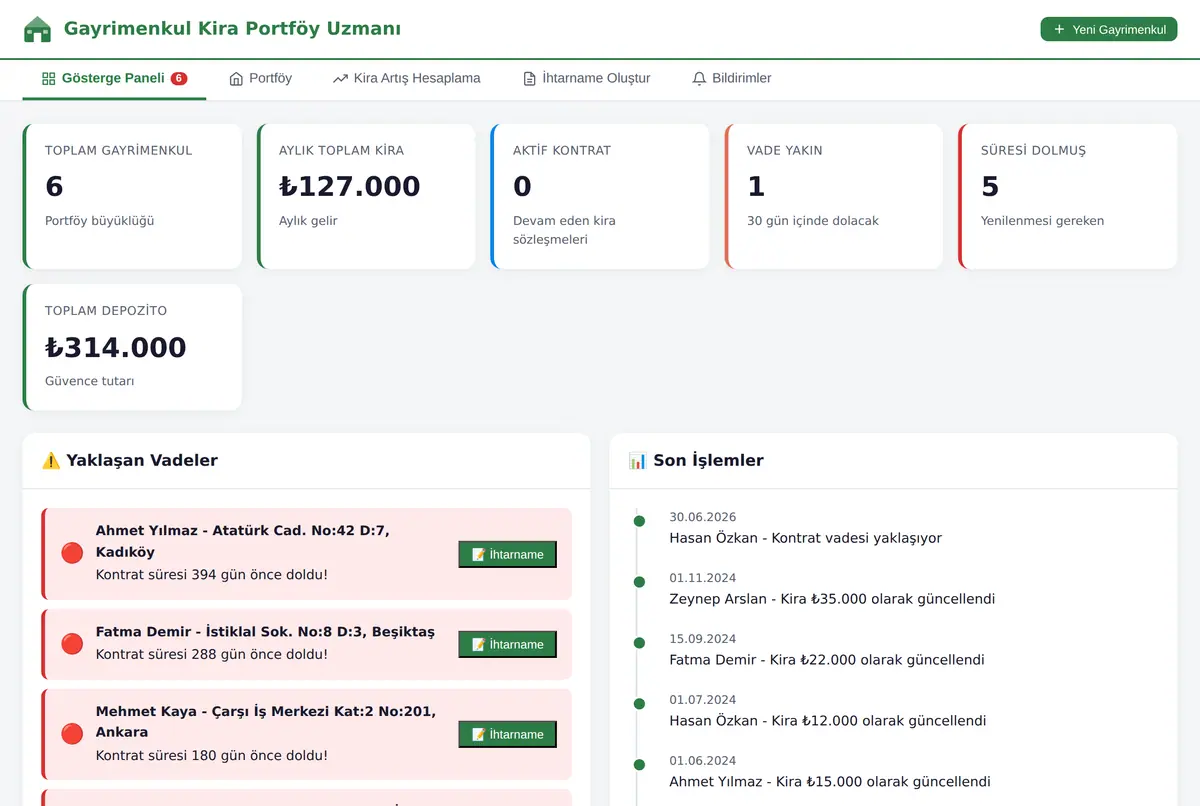Click the plus icon in Yeni Gayrimenkul
The width and height of the screenshot is (1200, 806).
[1059, 29]
